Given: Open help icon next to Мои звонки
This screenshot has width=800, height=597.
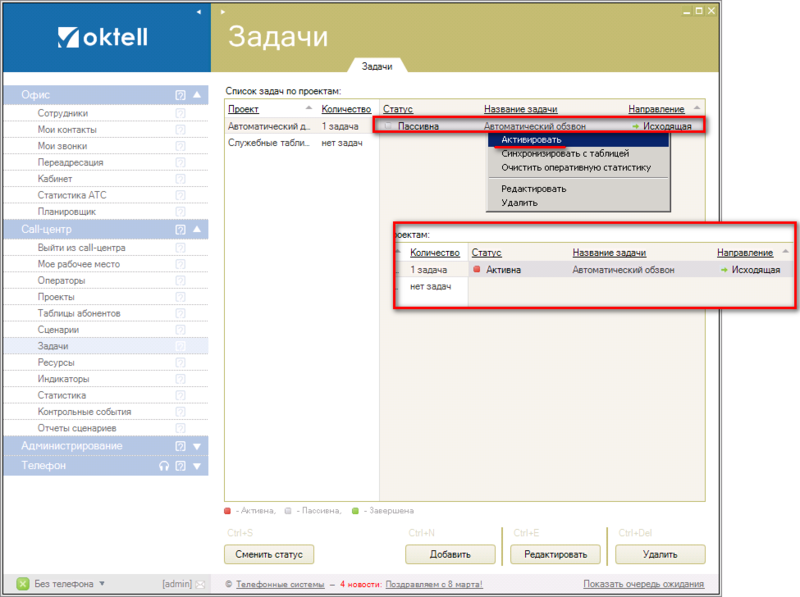Looking at the screenshot, I should (181, 146).
